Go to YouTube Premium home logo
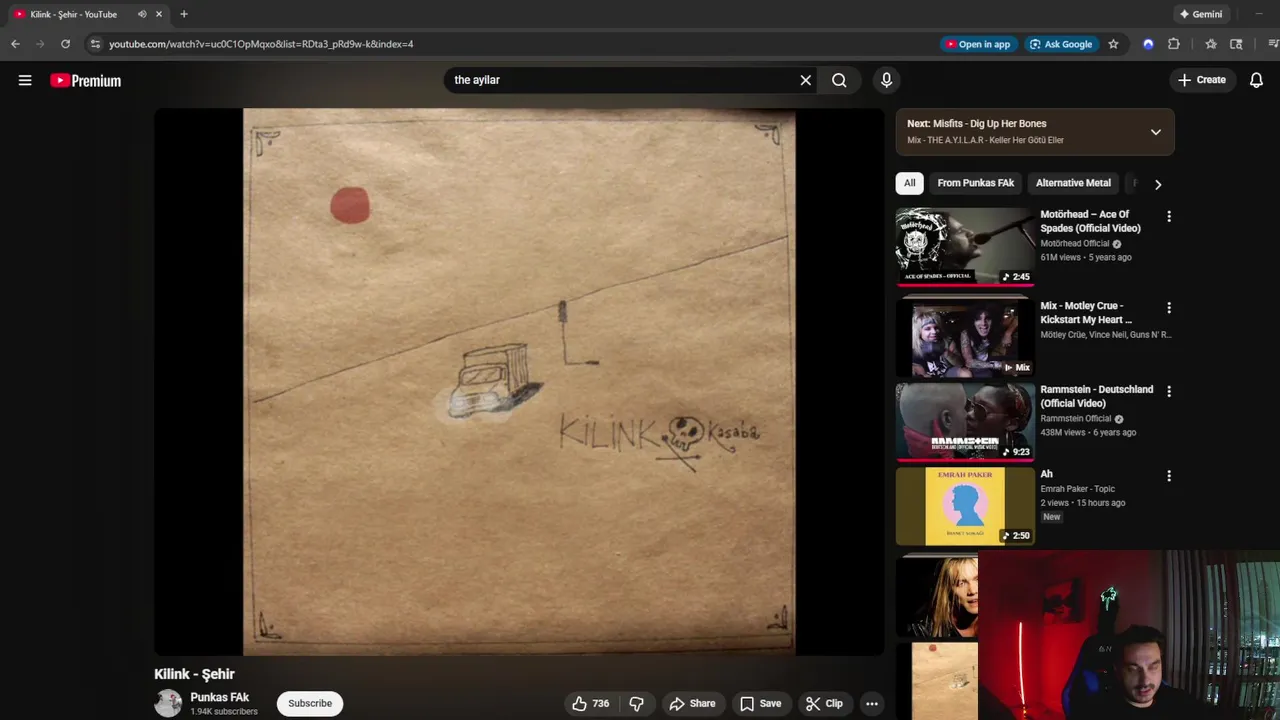 86,81
